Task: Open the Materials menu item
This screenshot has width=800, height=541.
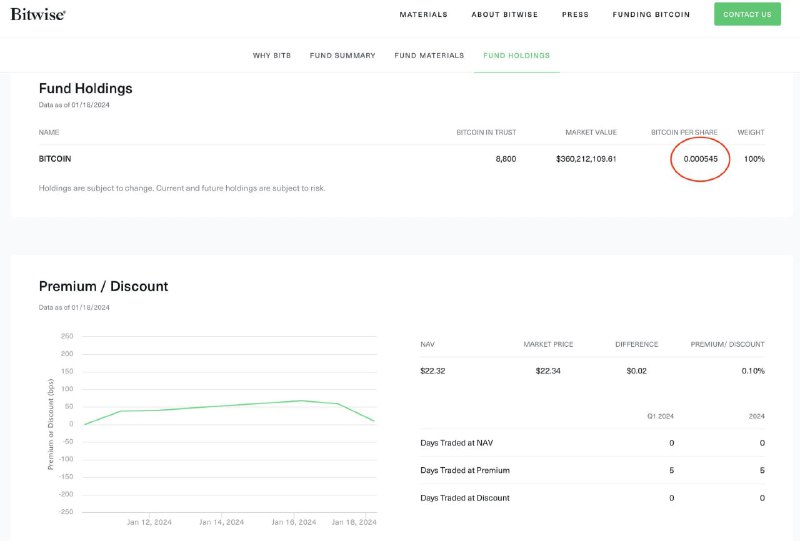Action: [423, 14]
